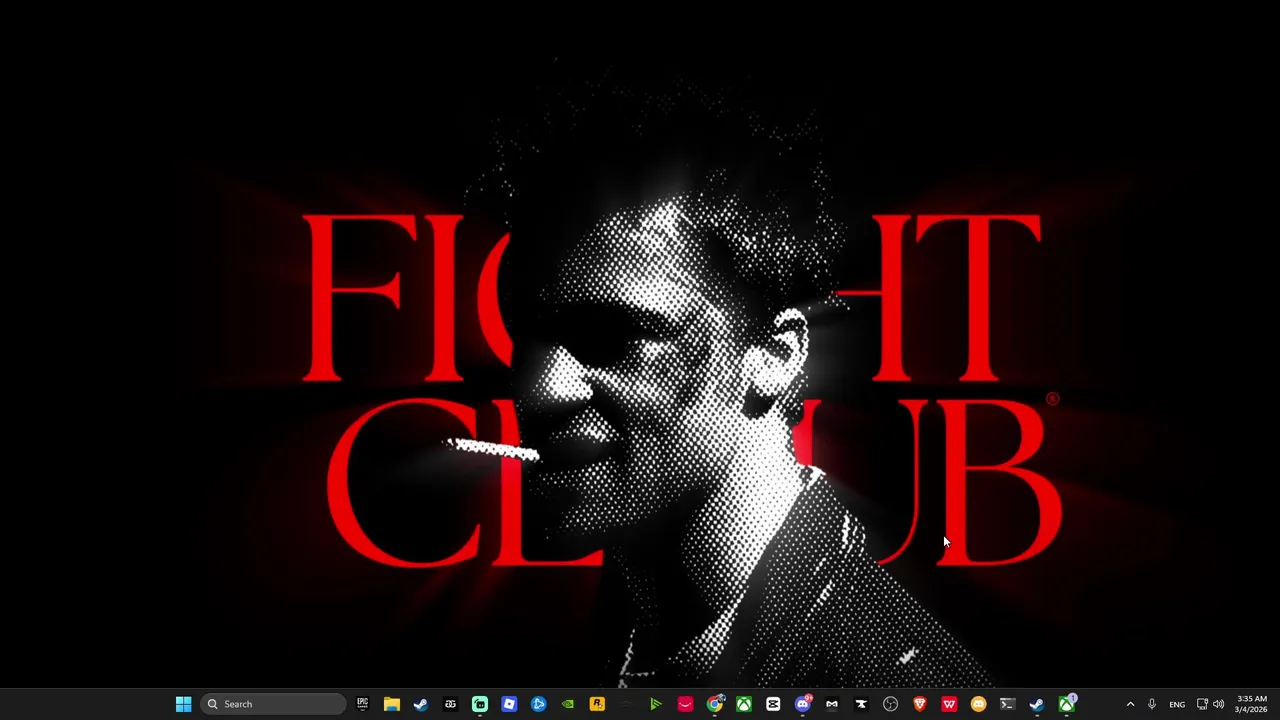Open the black icon left of OBS
The height and width of the screenshot is (720, 1280).
[x=861, y=704]
